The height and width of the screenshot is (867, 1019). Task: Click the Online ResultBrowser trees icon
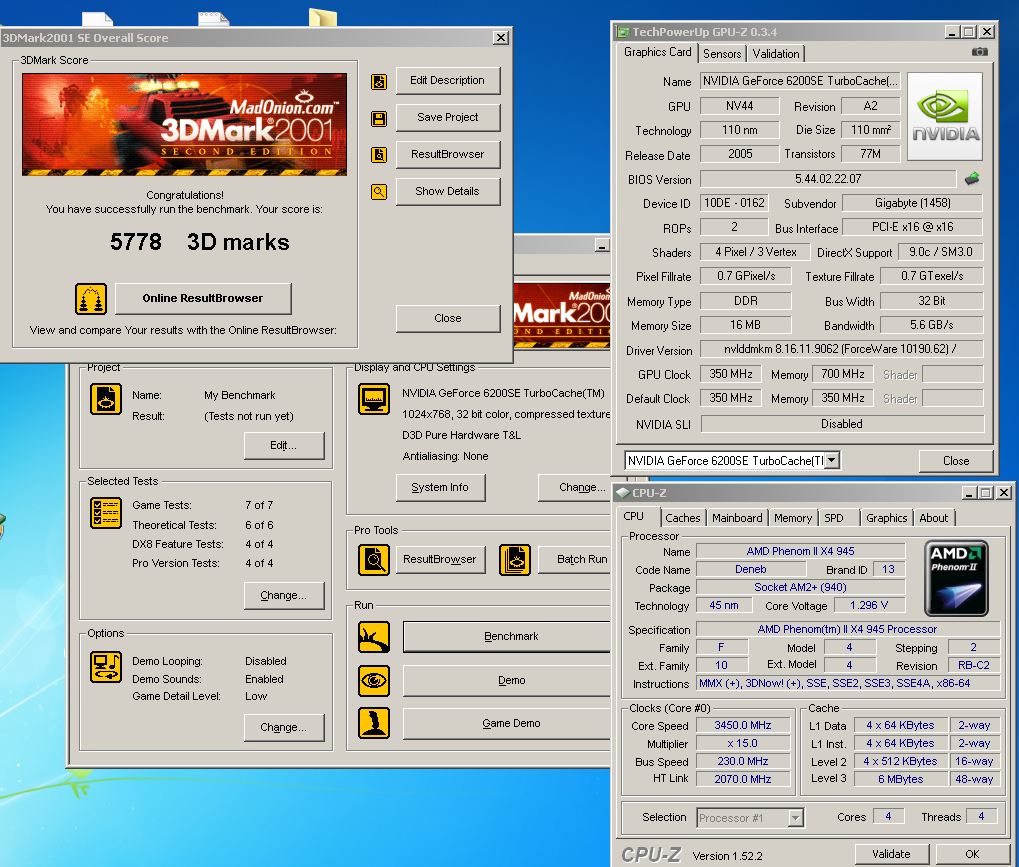91,298
